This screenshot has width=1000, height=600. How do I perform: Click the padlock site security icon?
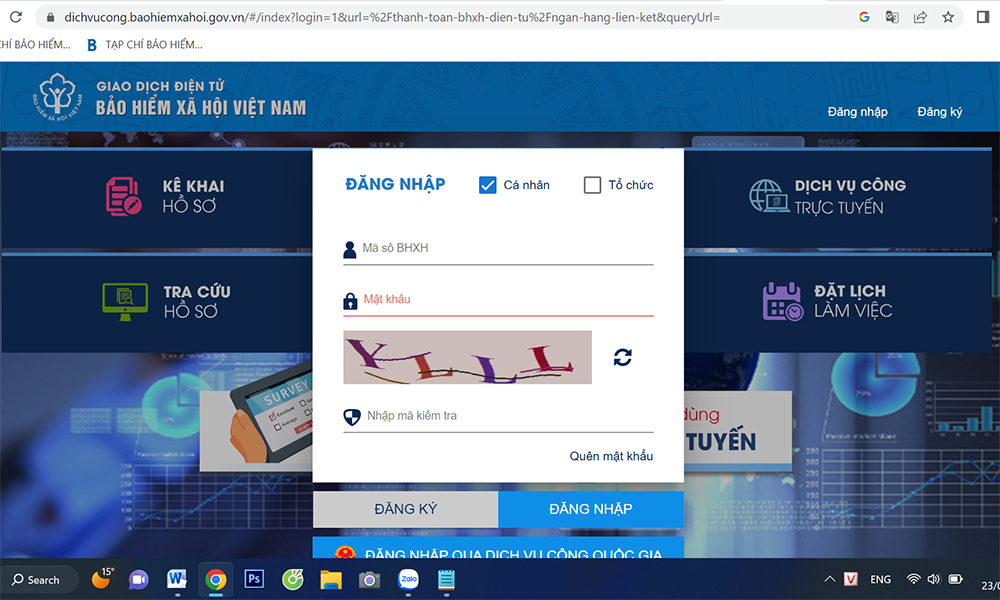coord(50,17)
